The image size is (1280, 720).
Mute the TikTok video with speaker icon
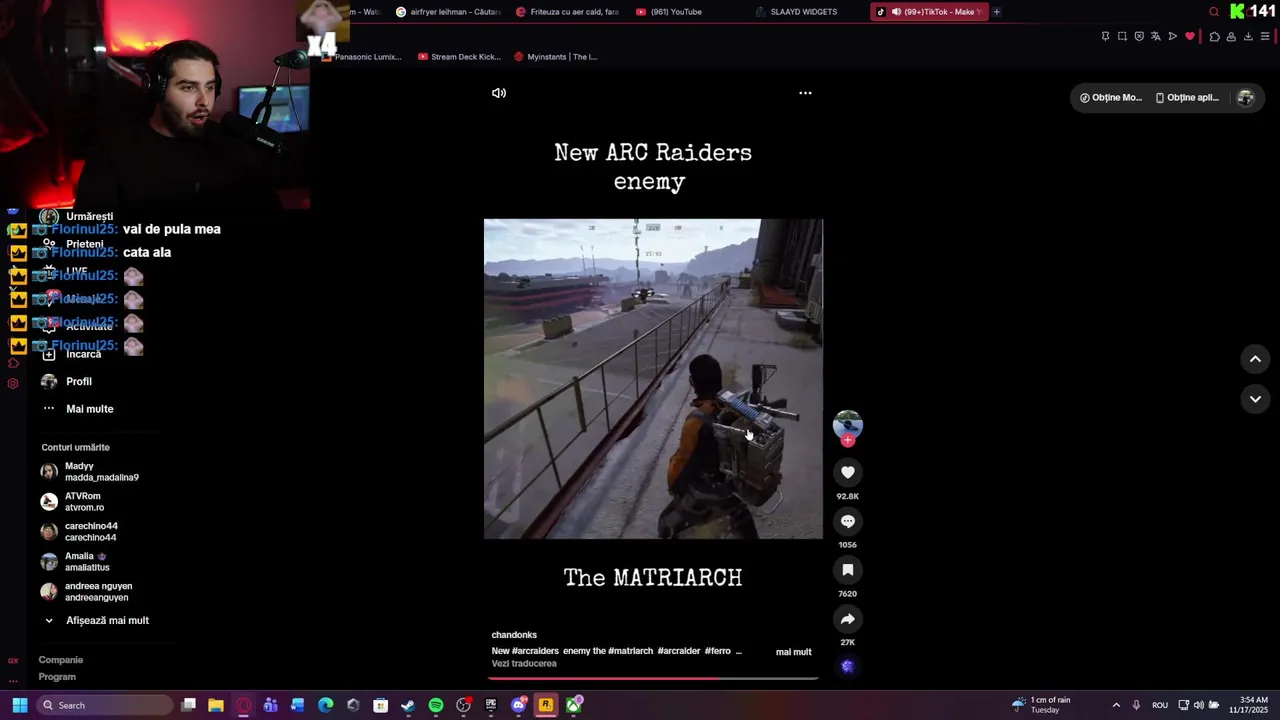click(499, 93)
